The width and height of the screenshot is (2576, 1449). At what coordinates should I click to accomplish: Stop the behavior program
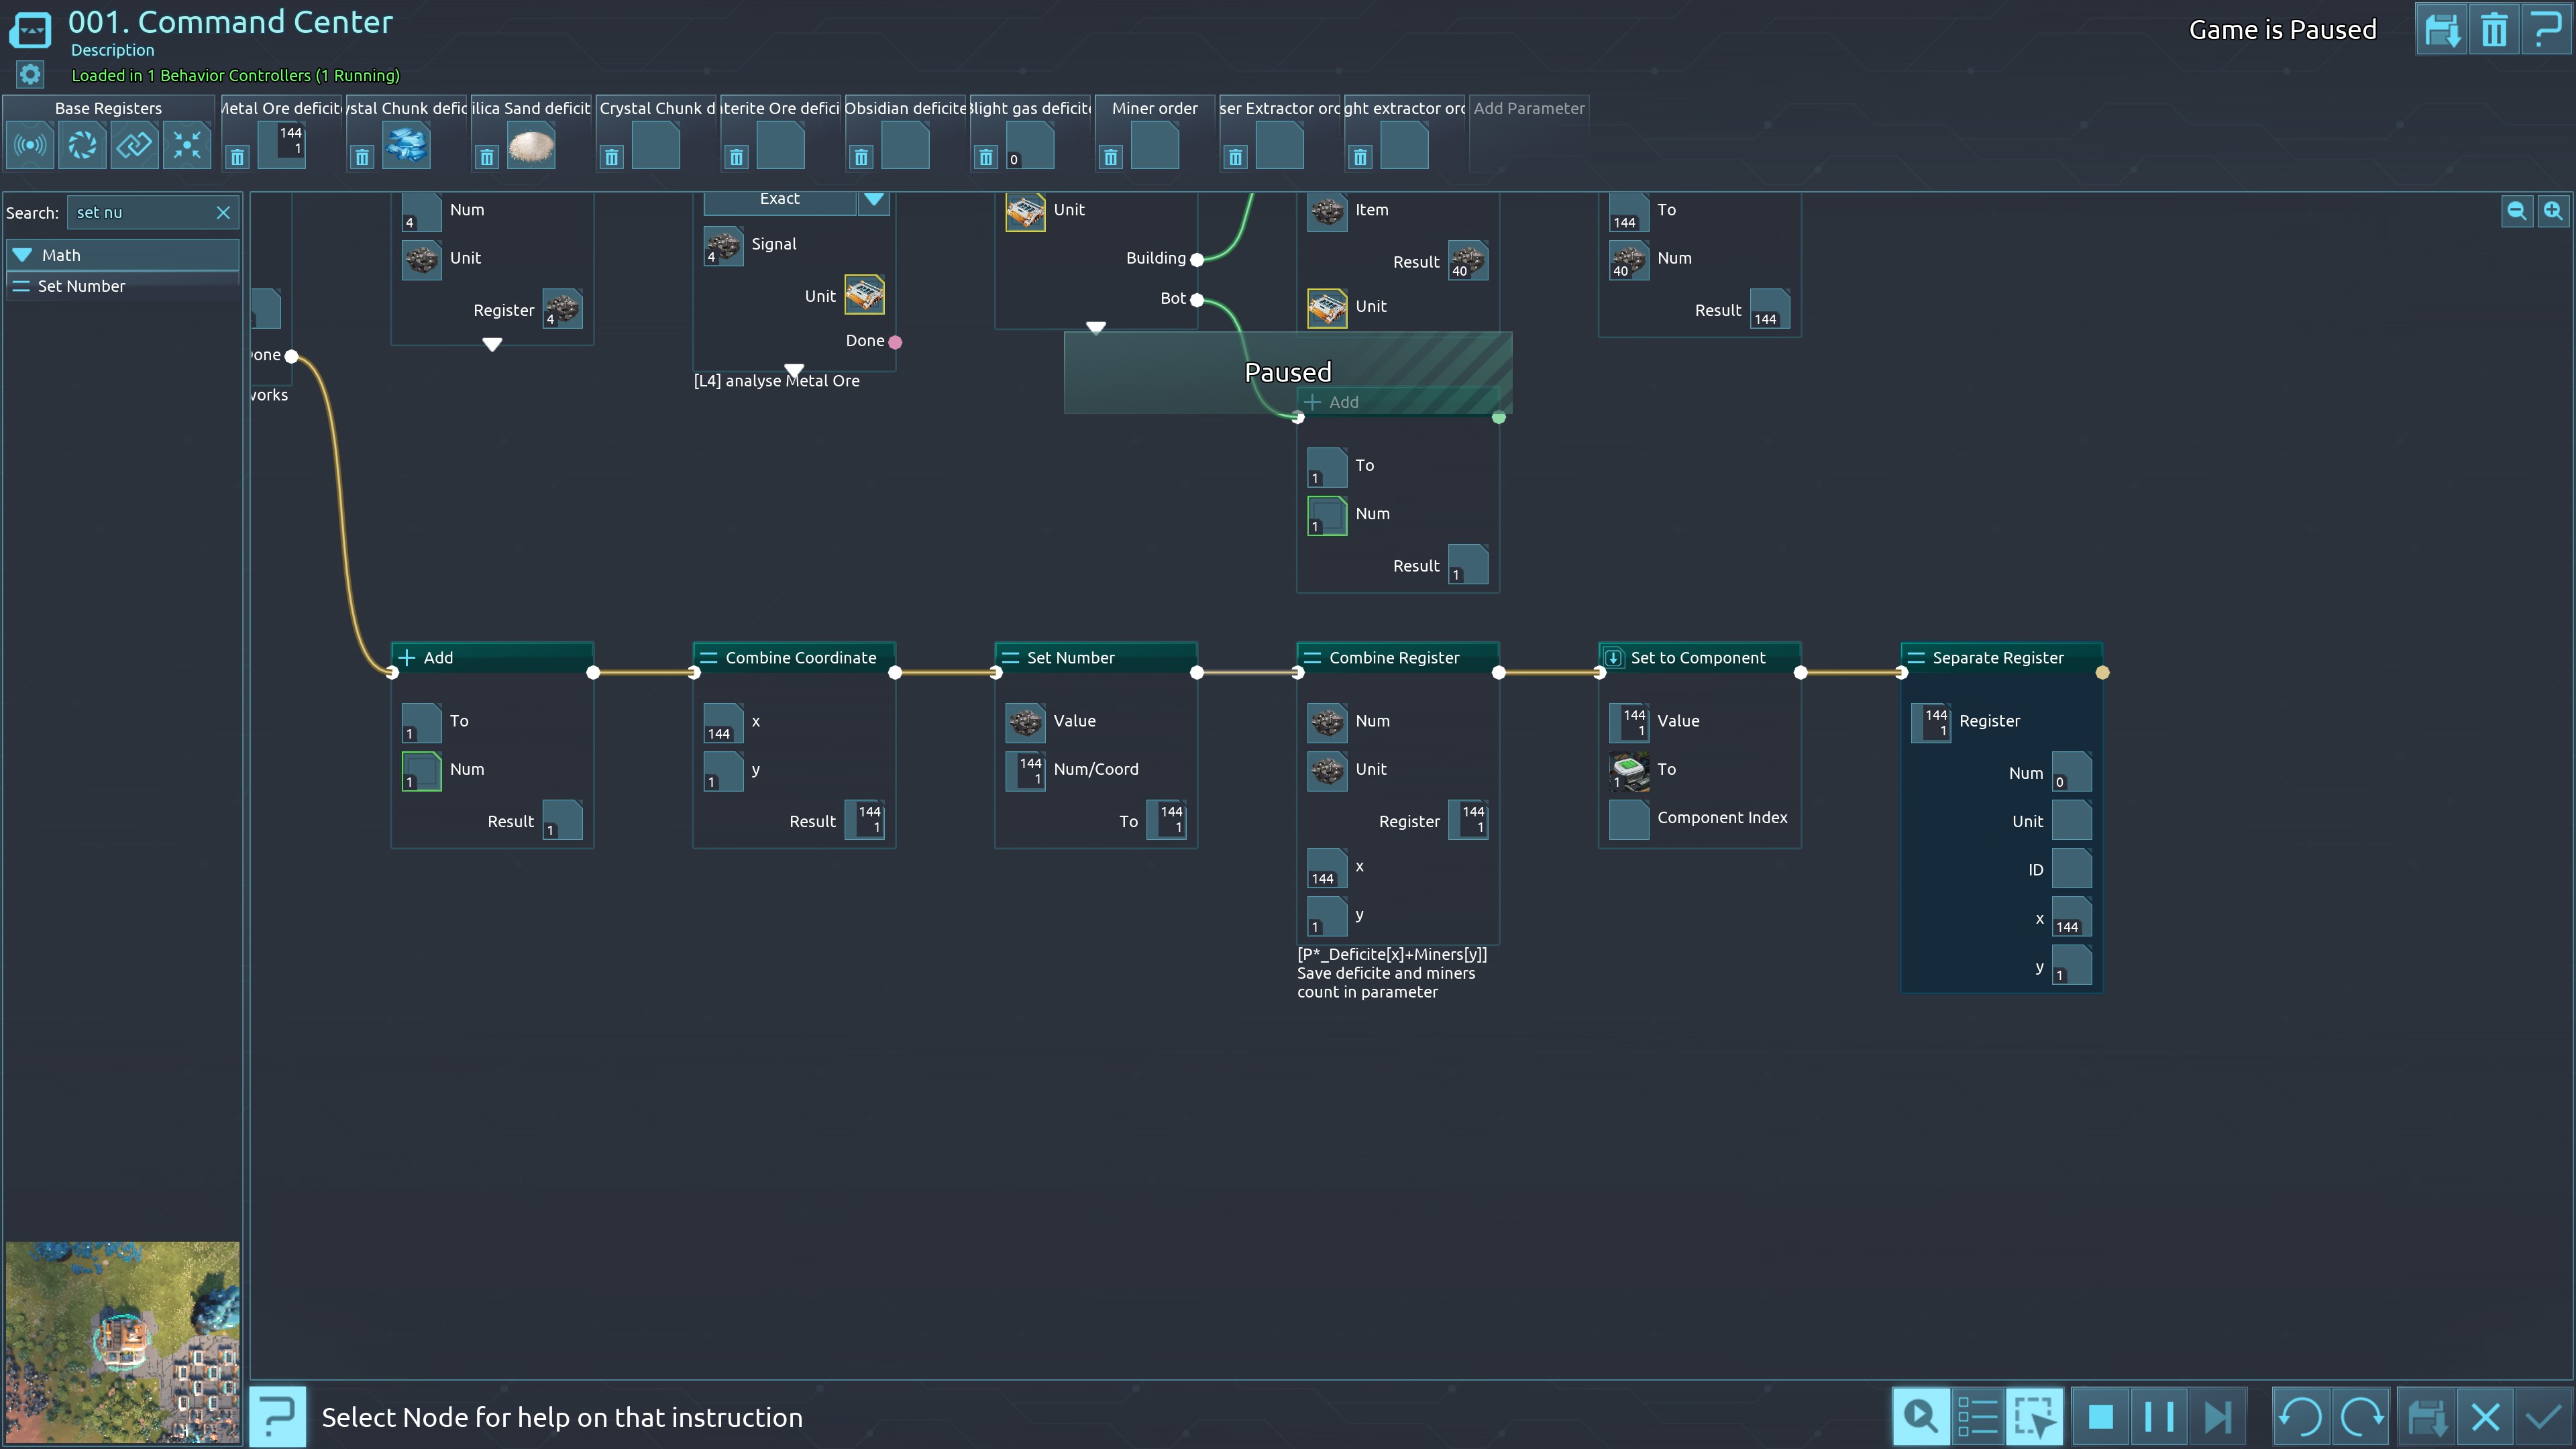pyautogui.click(x=2100, y=1417)
